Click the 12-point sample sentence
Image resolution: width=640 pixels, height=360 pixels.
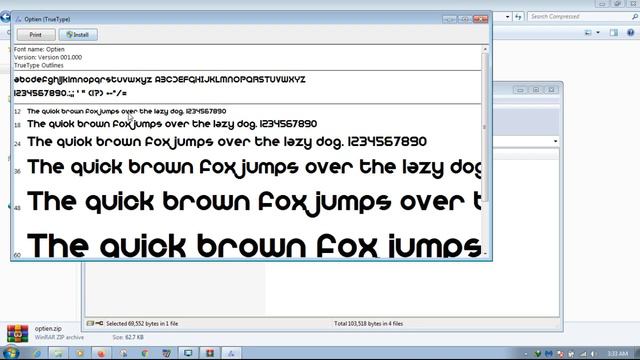click(127, 111)
